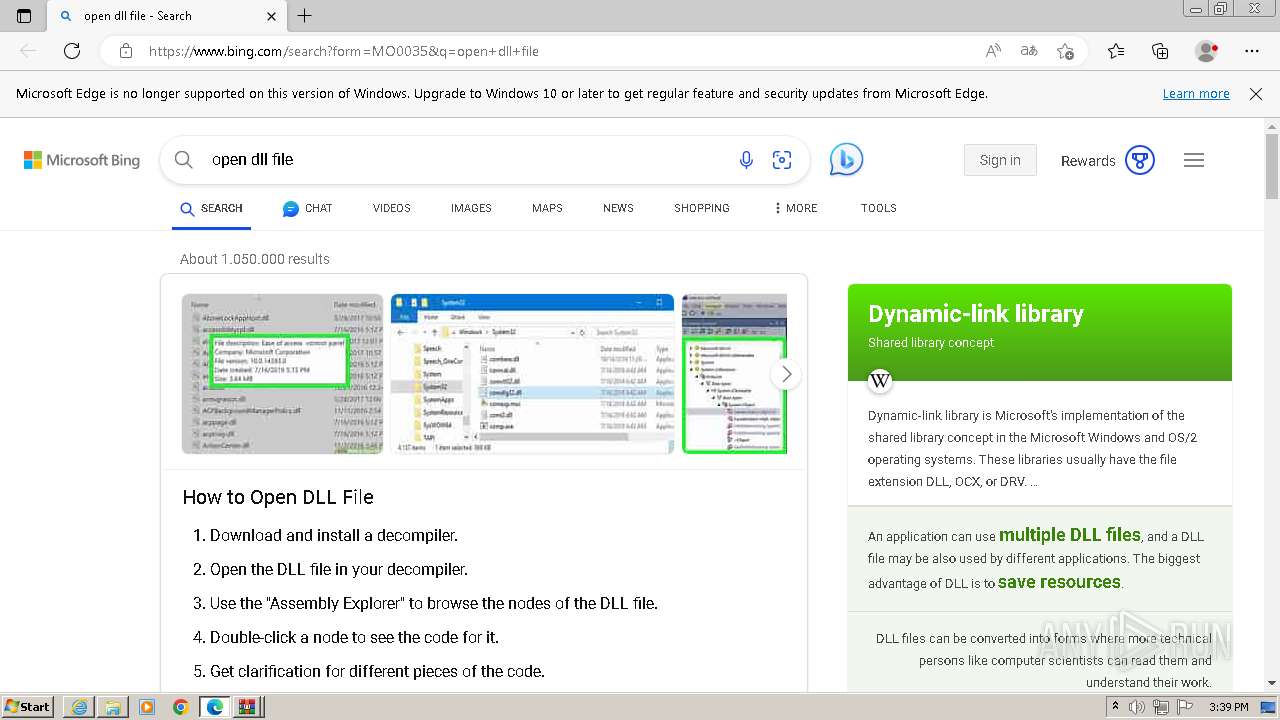Image resolution: width=1280 pixels, height=720 pixels.
Task: Switch to the VIDEOS tab
Action: coord(392,208)
